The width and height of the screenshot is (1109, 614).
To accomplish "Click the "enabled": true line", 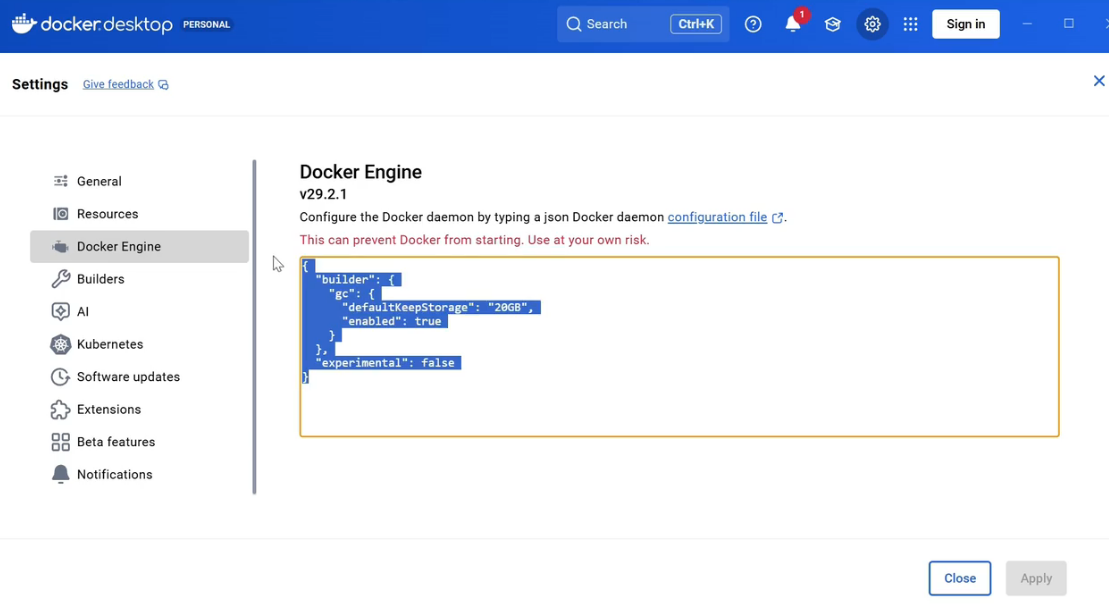I will (x=392, y=321).
